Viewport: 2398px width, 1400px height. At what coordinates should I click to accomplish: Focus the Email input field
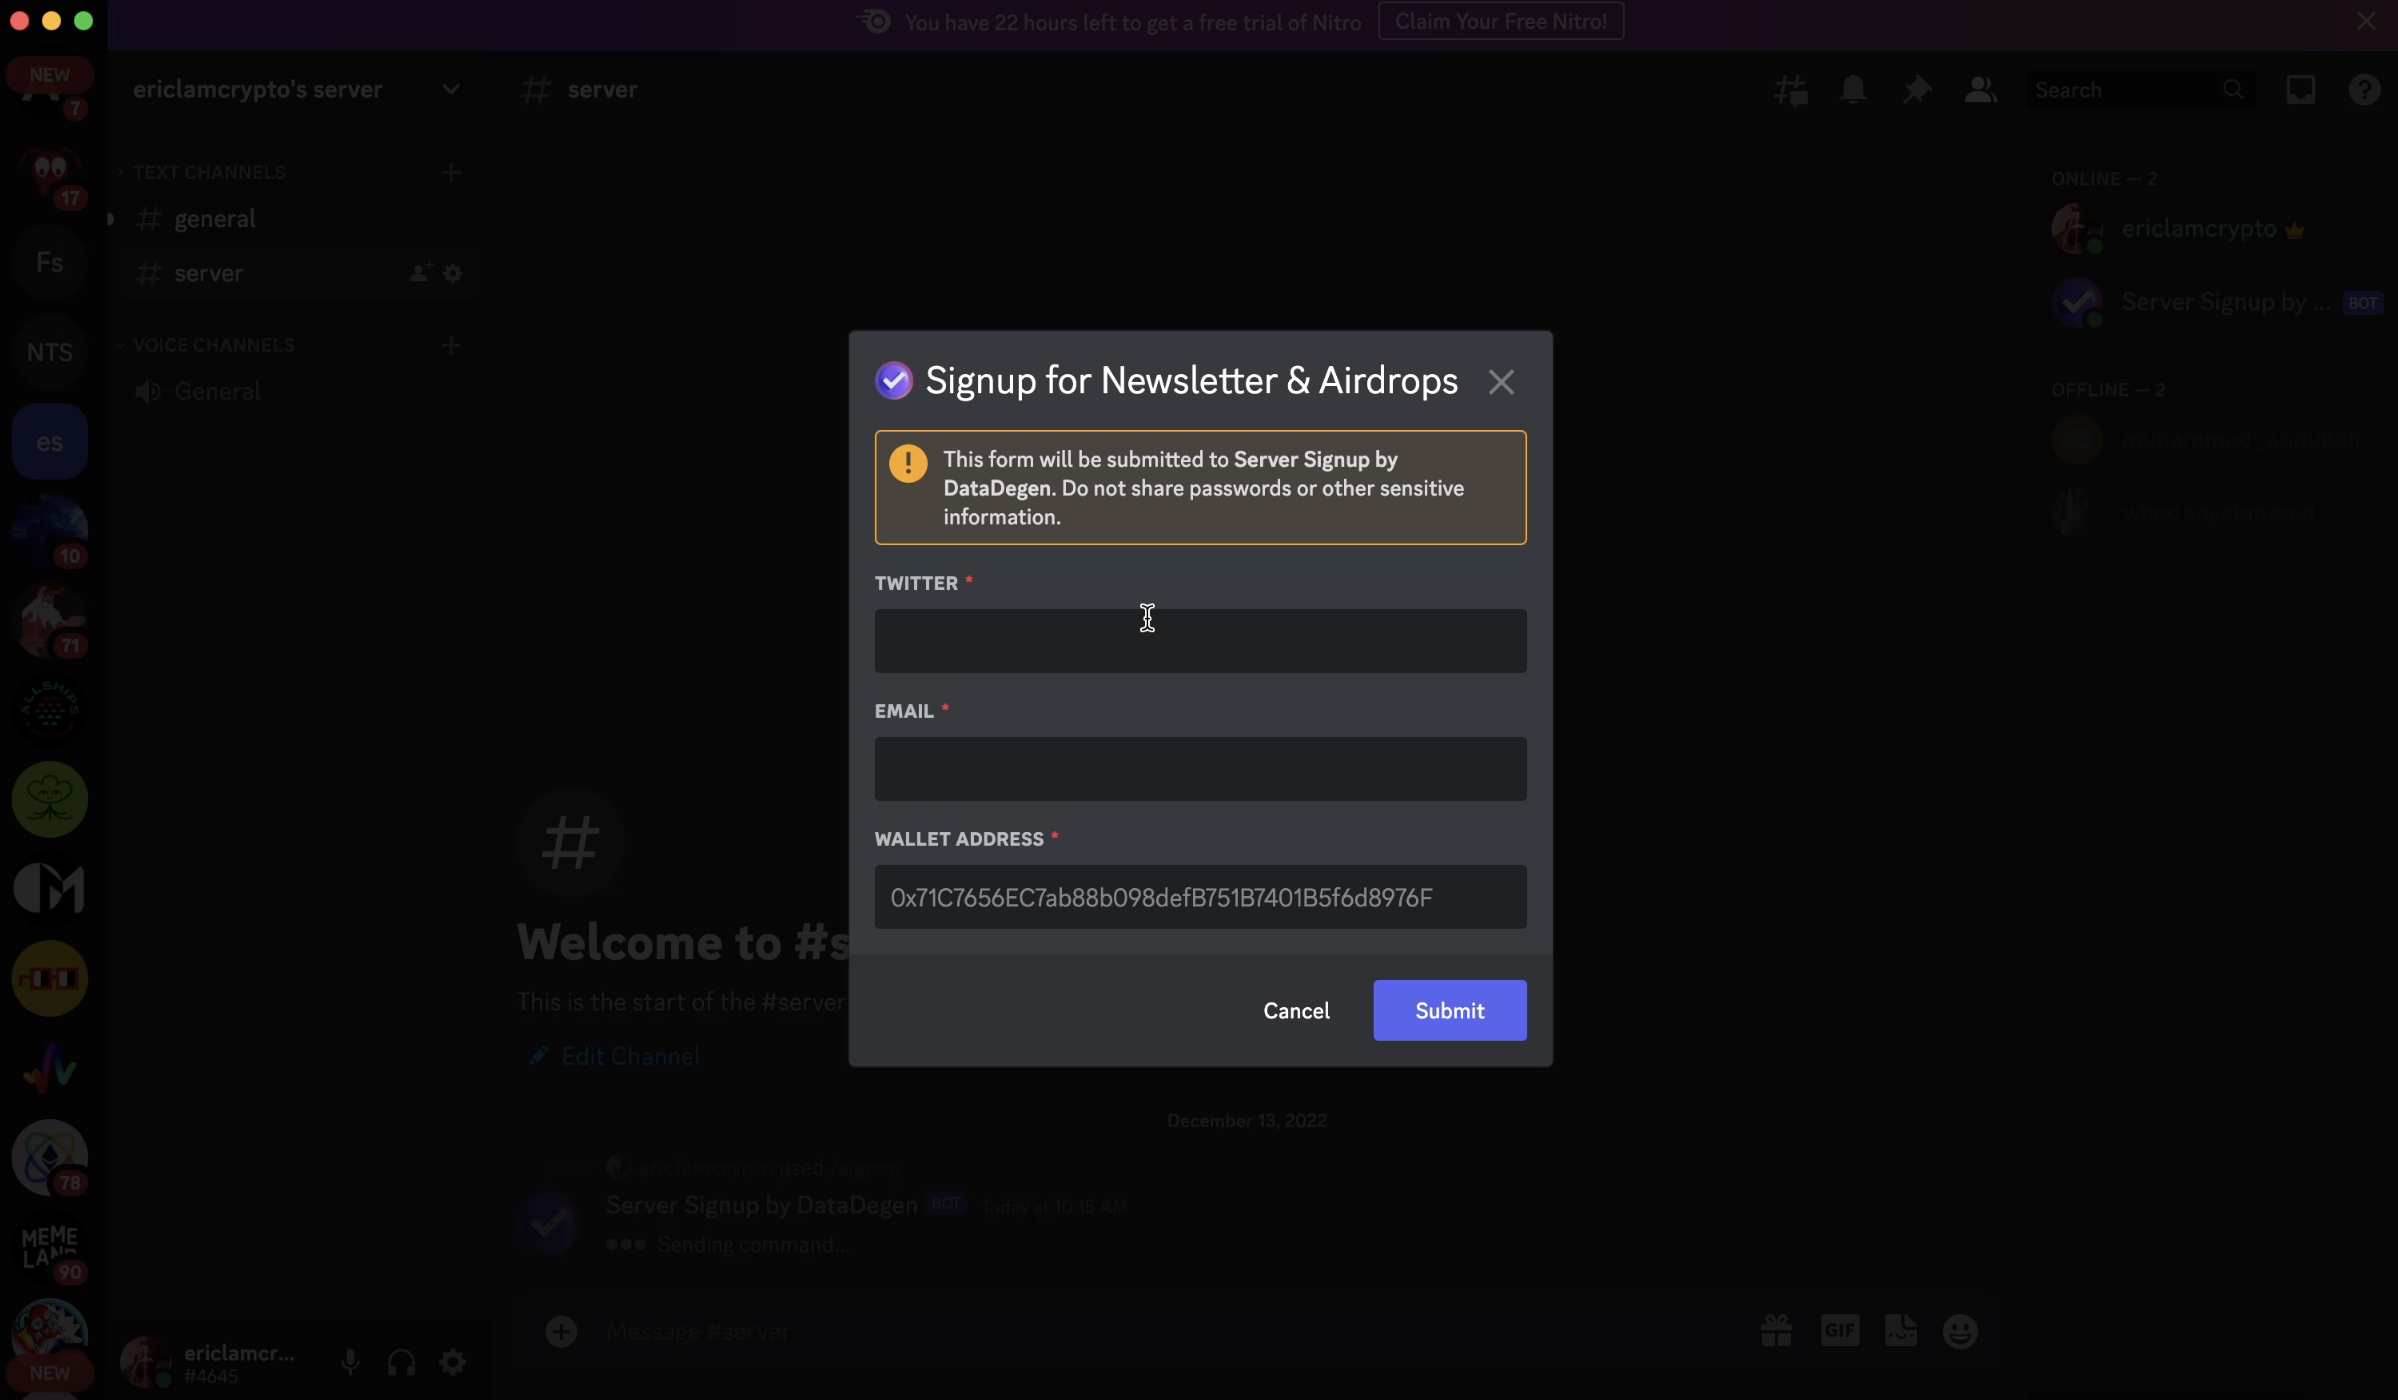pyautogui.click(x=1200, y=769)
